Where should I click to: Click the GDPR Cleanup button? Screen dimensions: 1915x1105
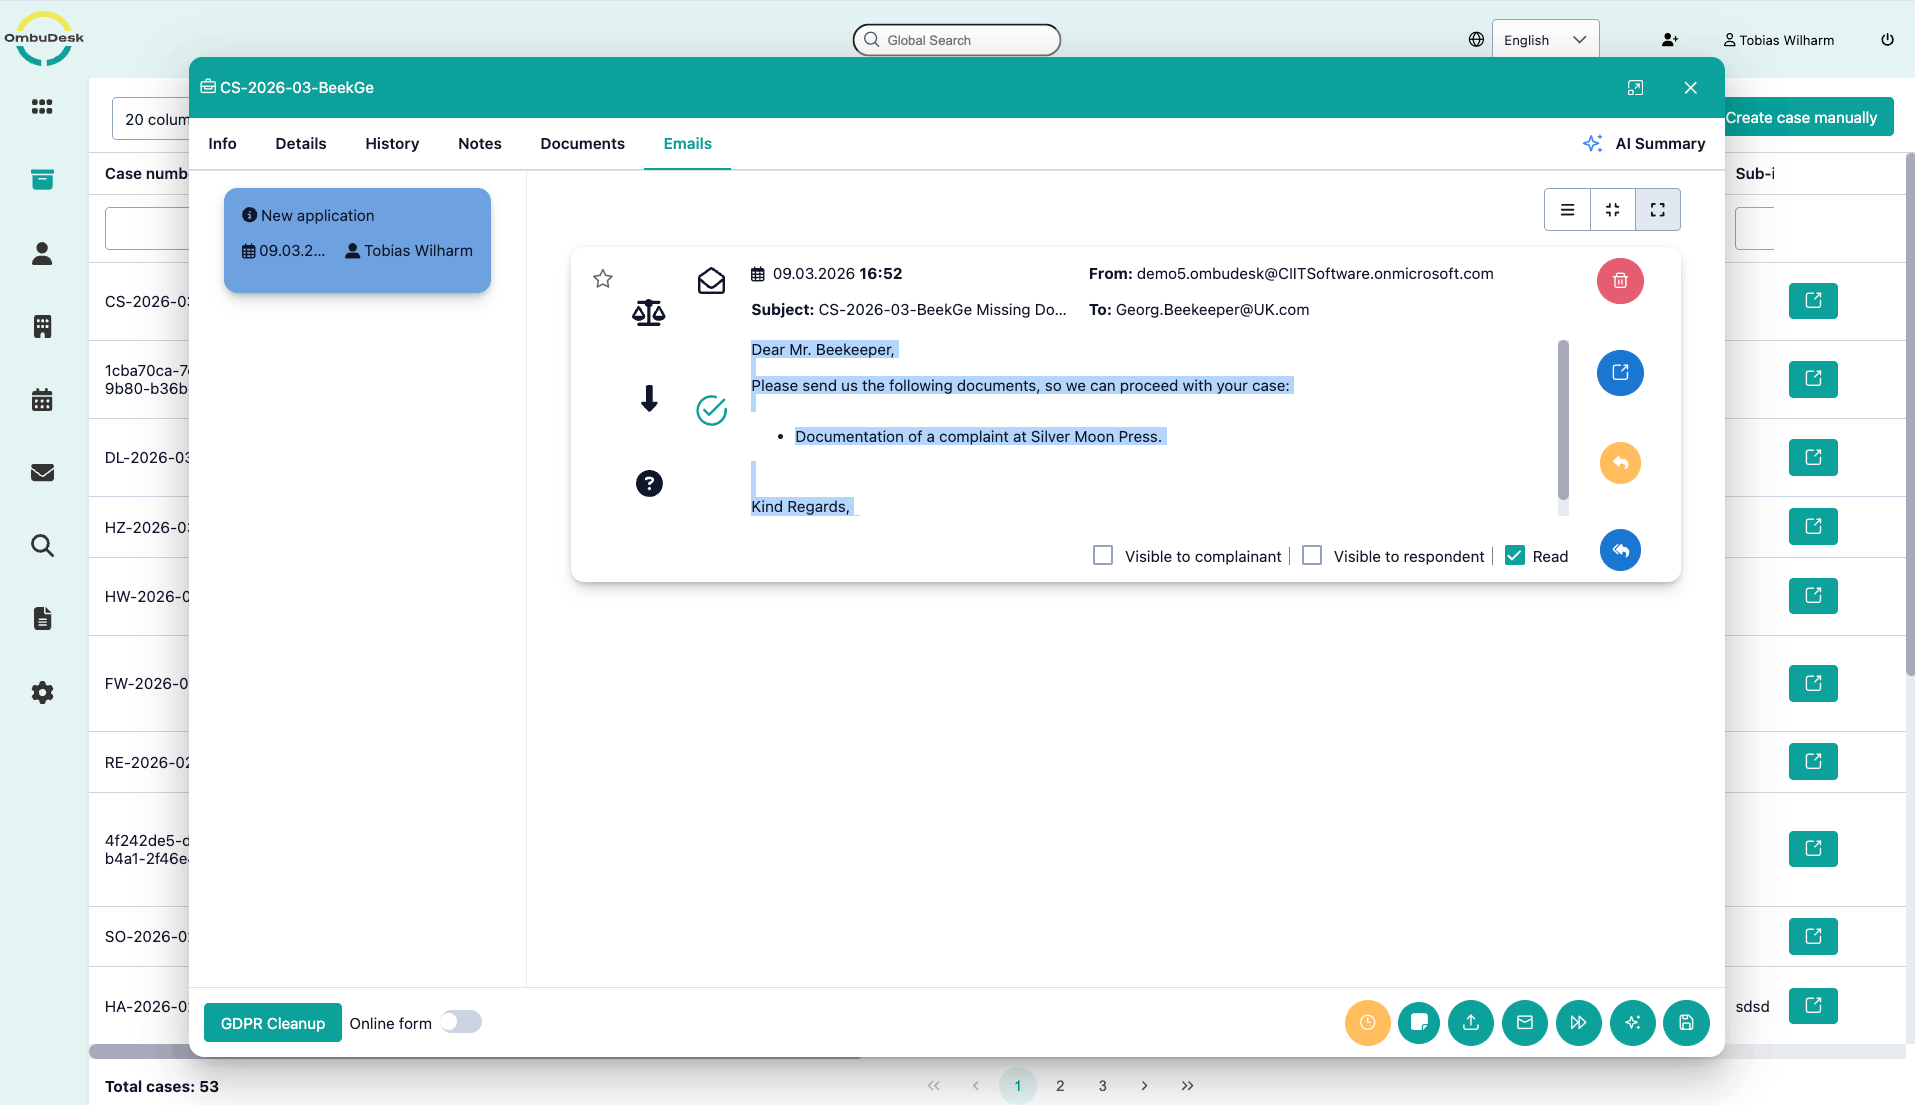coord(272,1023)
